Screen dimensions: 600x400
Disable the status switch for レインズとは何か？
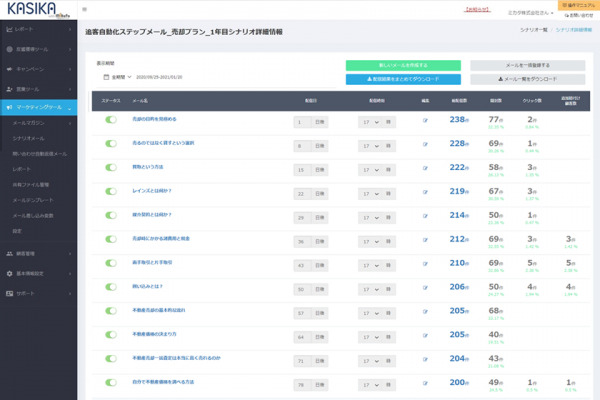[111, 190]
